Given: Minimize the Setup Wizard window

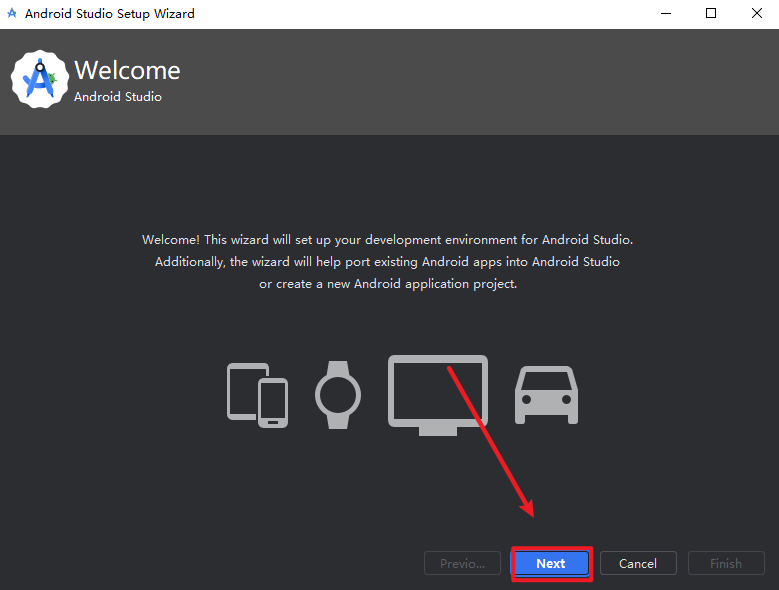Looking at the screenshot, I should 664,14.
